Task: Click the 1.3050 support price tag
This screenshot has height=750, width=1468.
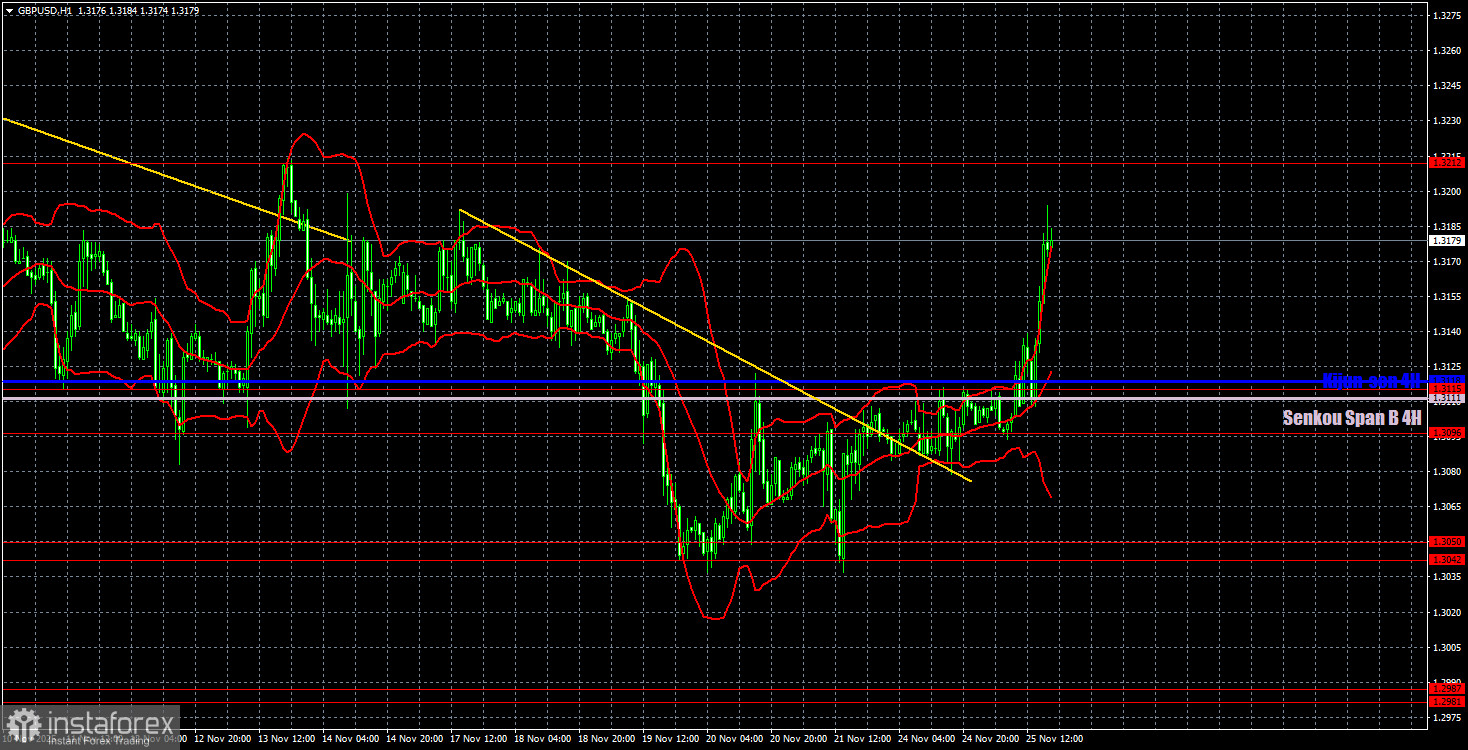Action: point(1445,541)
